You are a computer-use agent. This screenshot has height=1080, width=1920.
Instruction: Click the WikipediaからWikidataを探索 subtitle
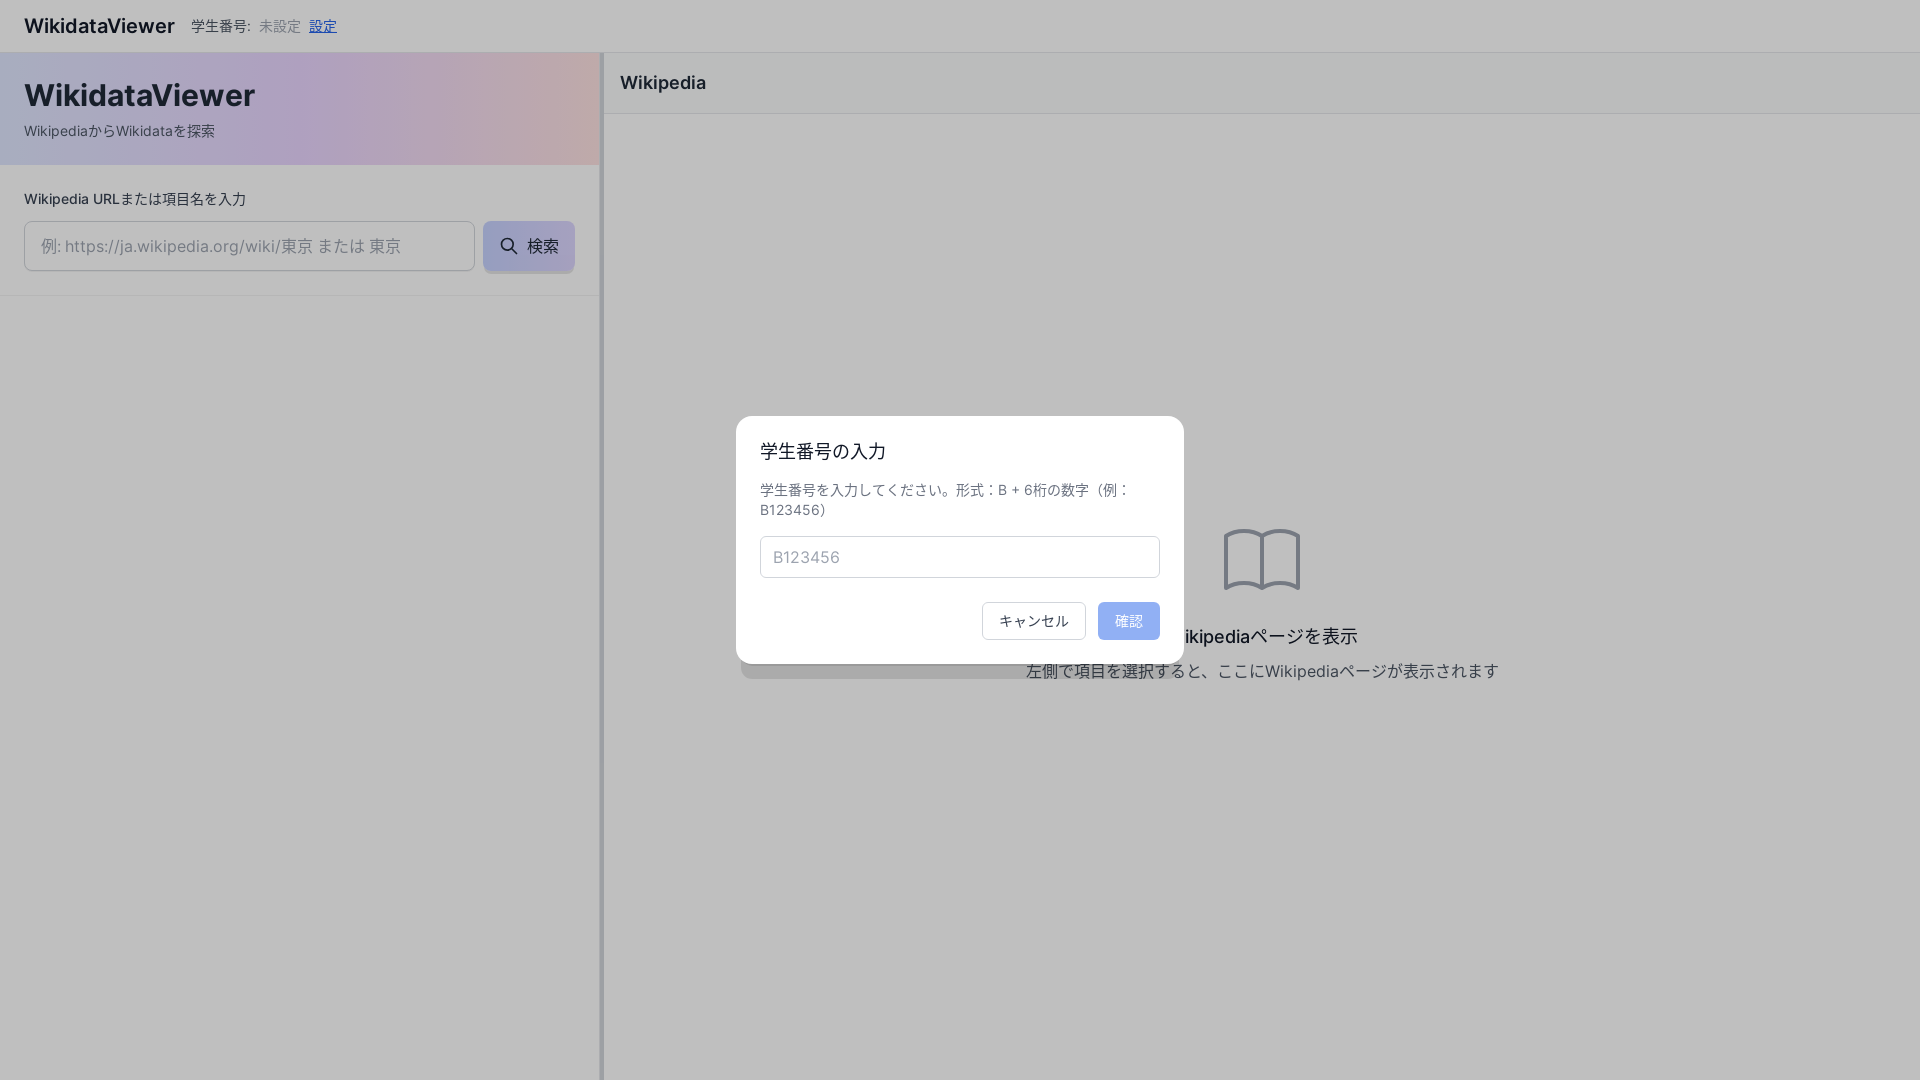click(x=119, y=131)
